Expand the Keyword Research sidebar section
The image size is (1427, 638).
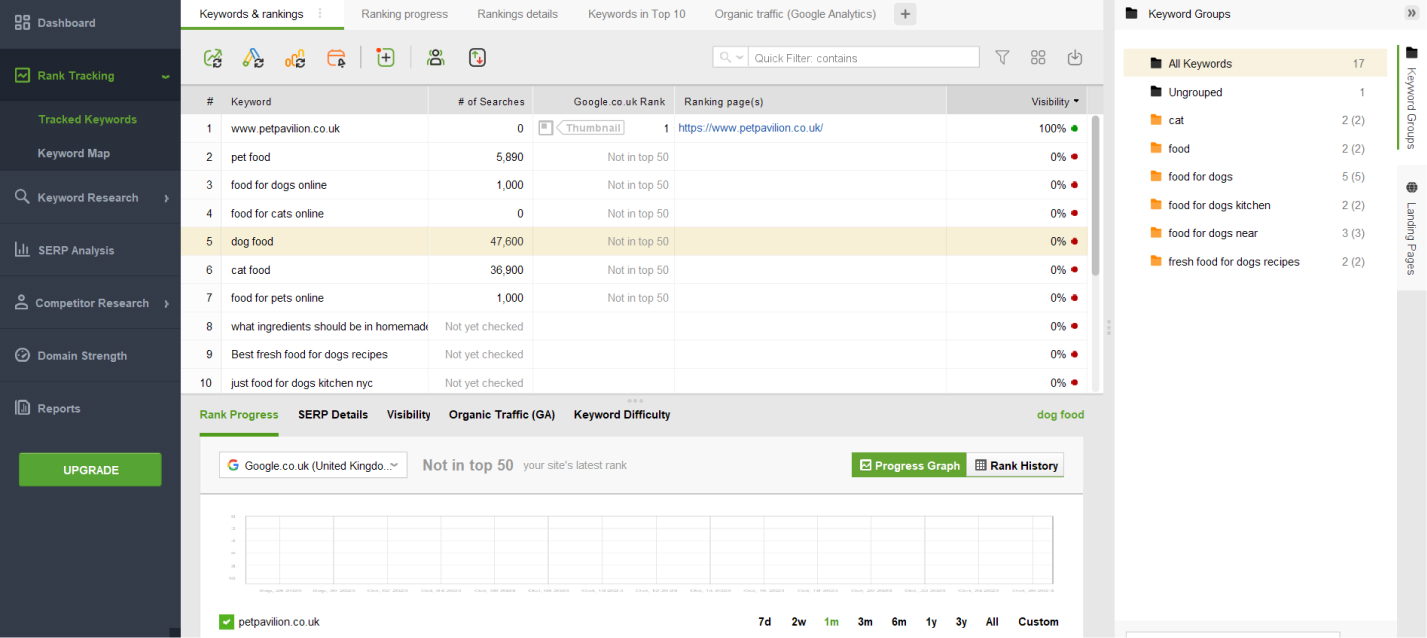tap(166, 198)
